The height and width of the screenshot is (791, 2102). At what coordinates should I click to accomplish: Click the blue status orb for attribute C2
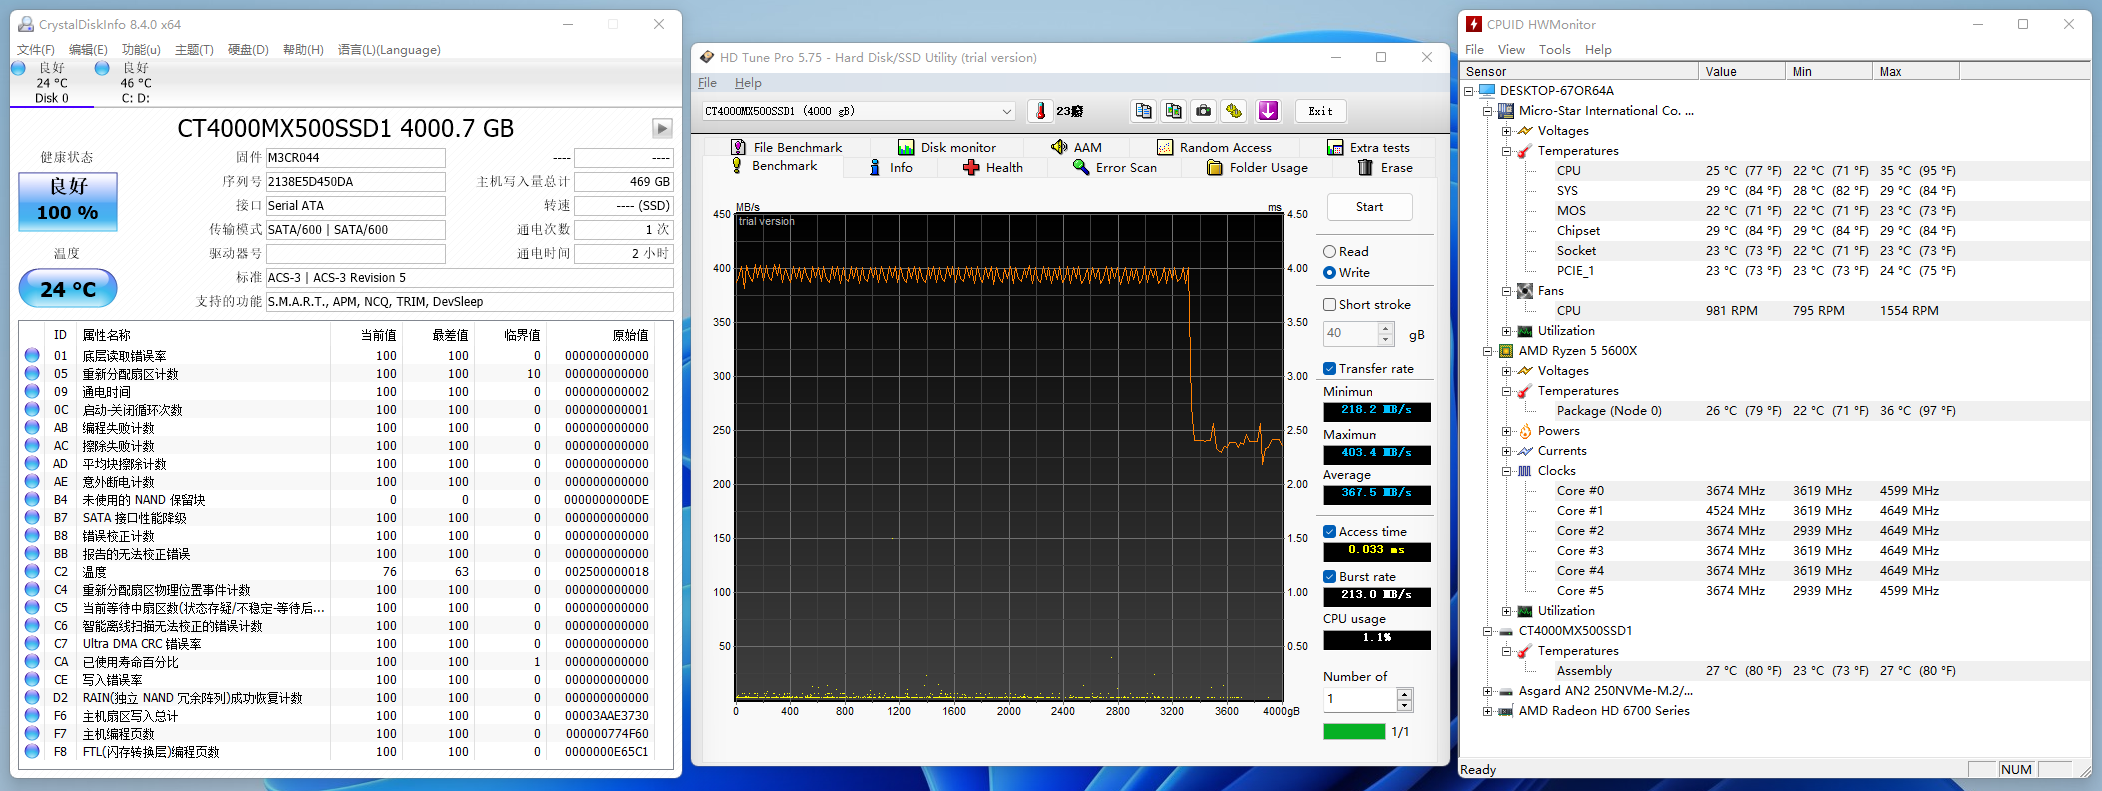click(x=32, y=572)
